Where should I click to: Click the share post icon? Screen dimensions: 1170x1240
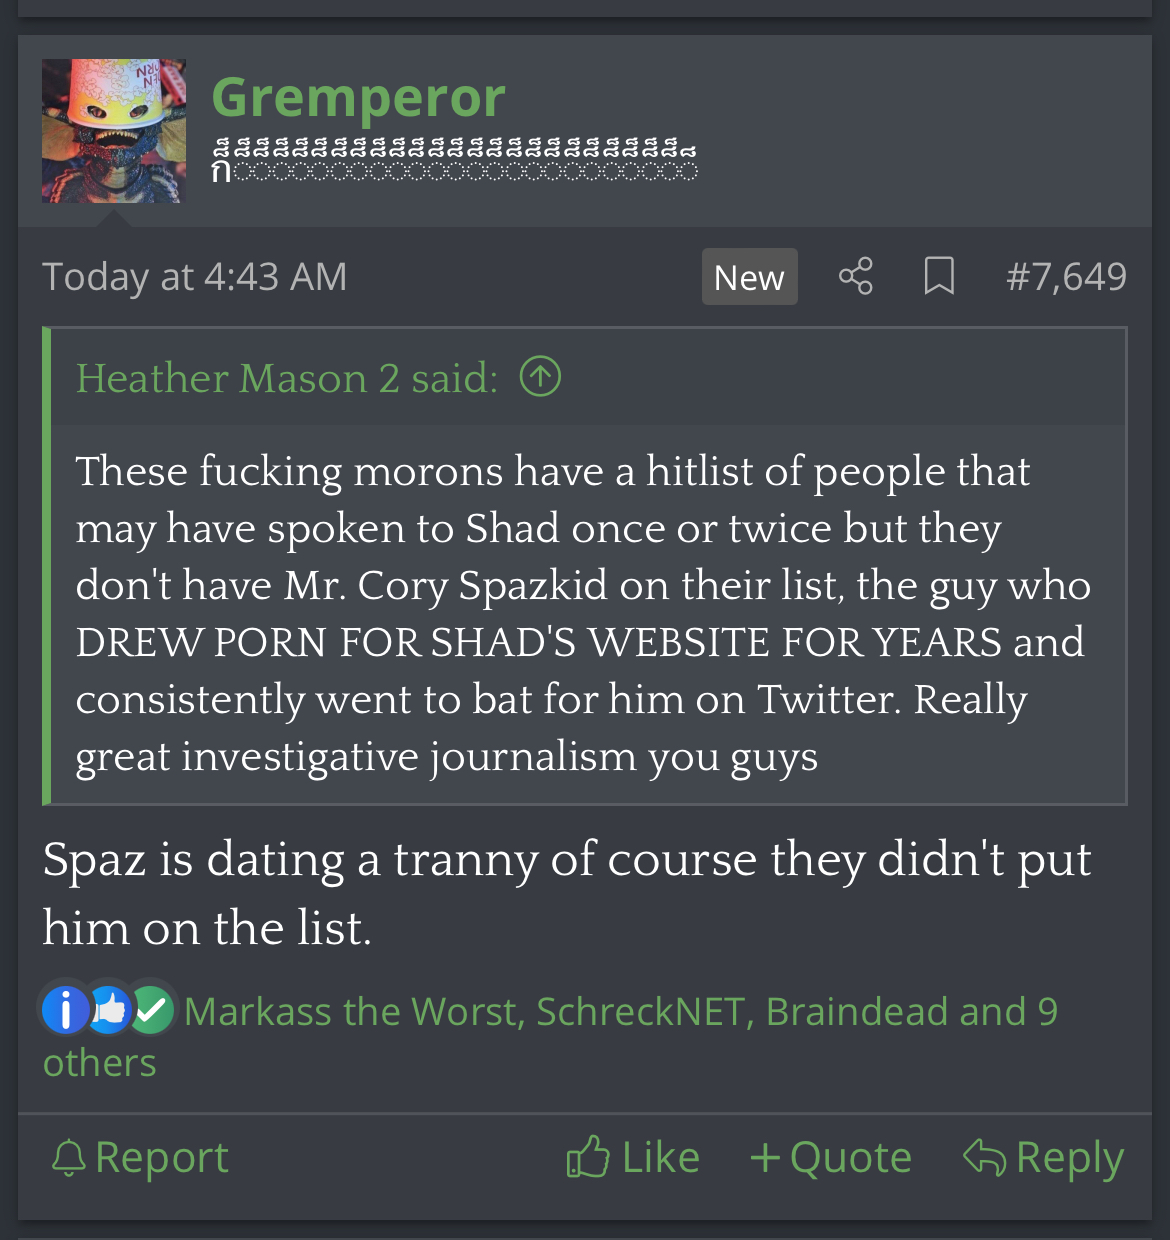[855, 276]
